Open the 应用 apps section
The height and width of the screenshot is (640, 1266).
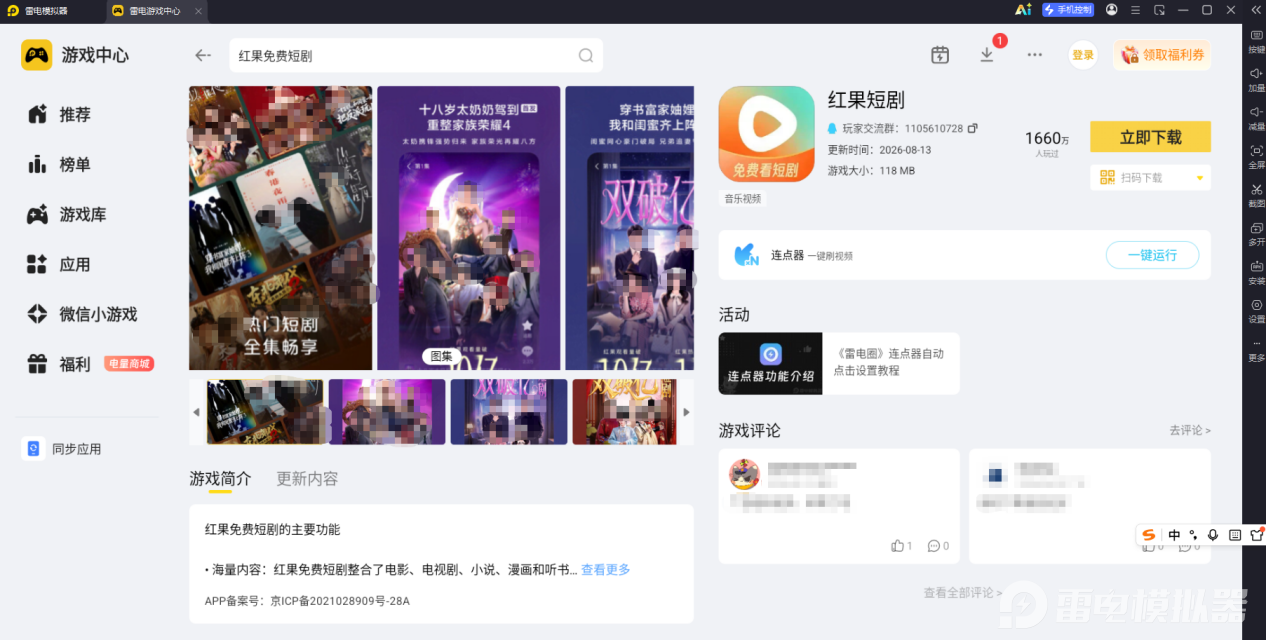click(x=59, y=265)
